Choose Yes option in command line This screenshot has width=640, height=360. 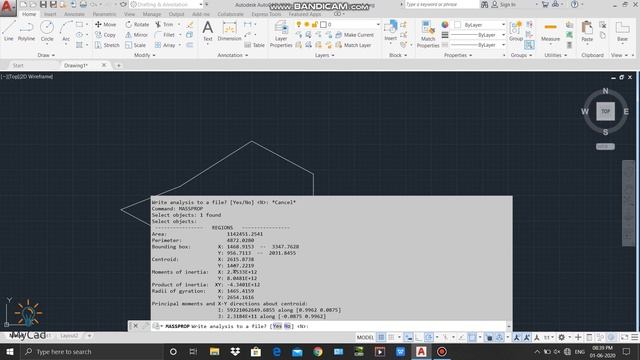pyautogui.click(x=277, y=326)
